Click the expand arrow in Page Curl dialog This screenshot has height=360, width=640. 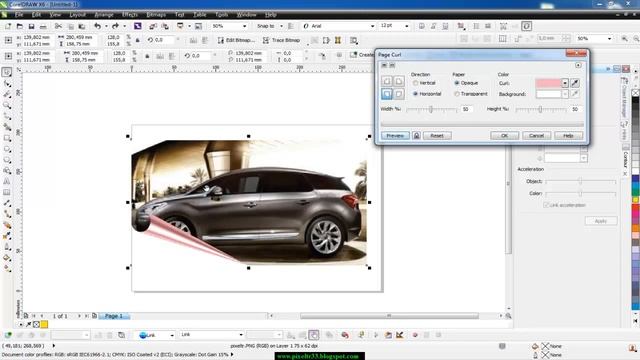(x=578, y=65)
